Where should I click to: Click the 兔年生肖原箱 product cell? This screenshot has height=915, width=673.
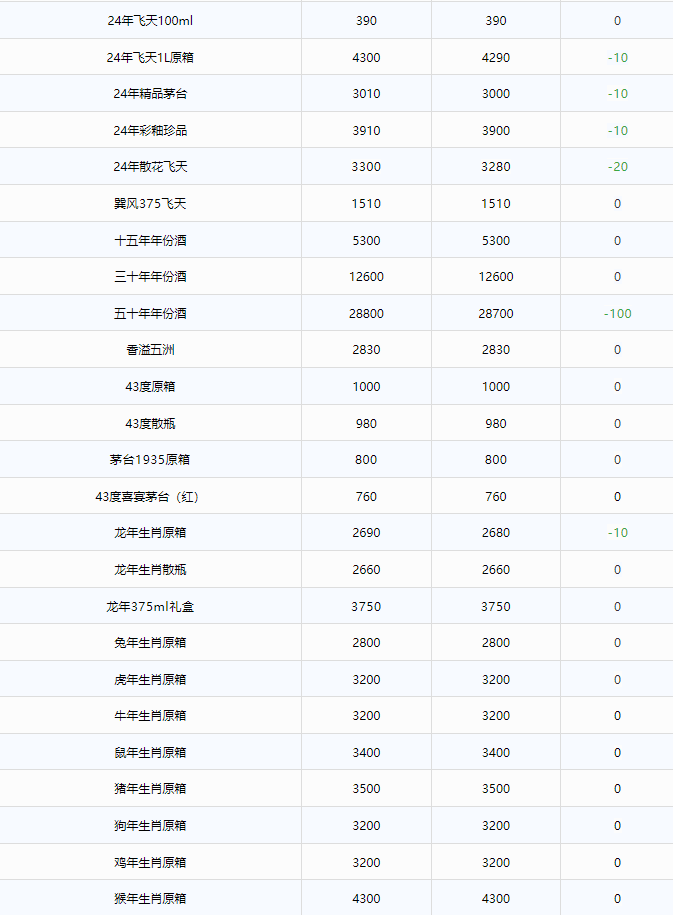pos(150,642)
